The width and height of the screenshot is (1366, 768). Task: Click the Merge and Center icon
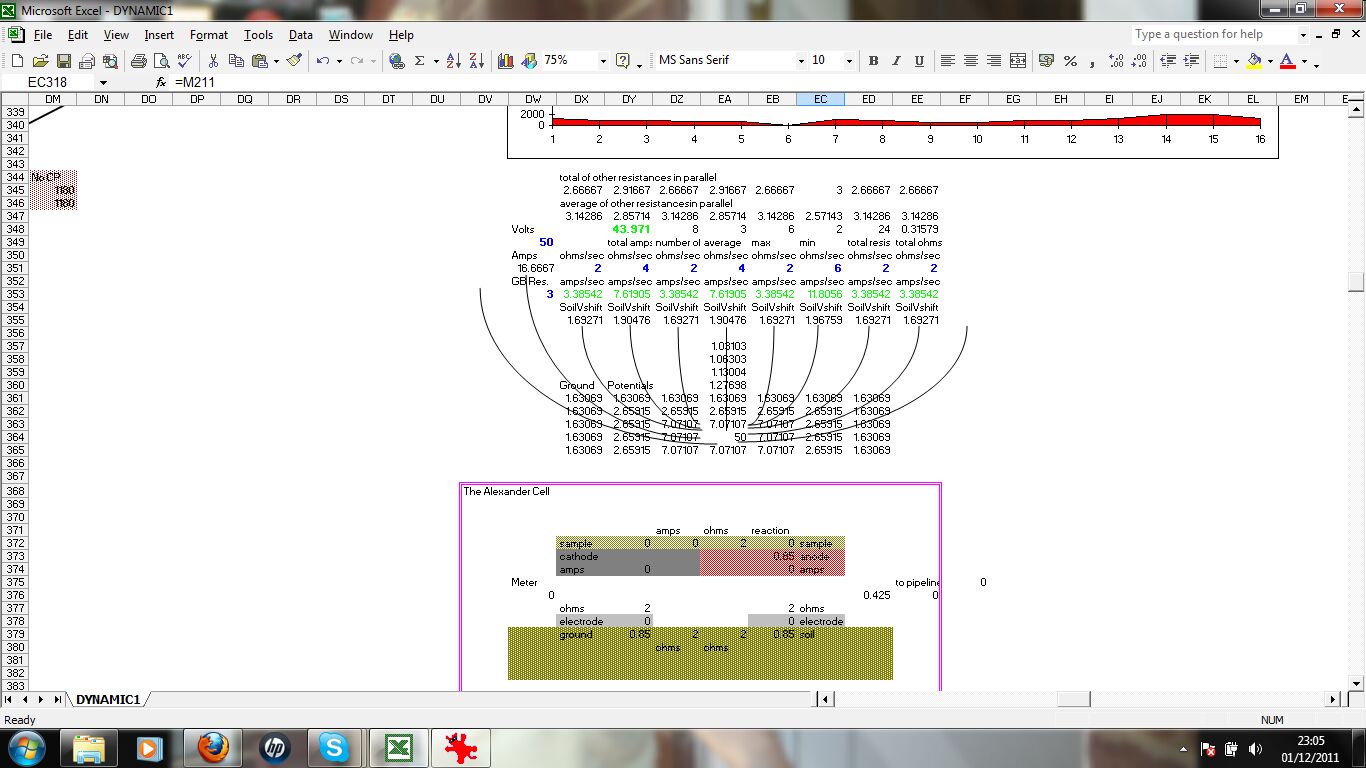coord(1018,61)
